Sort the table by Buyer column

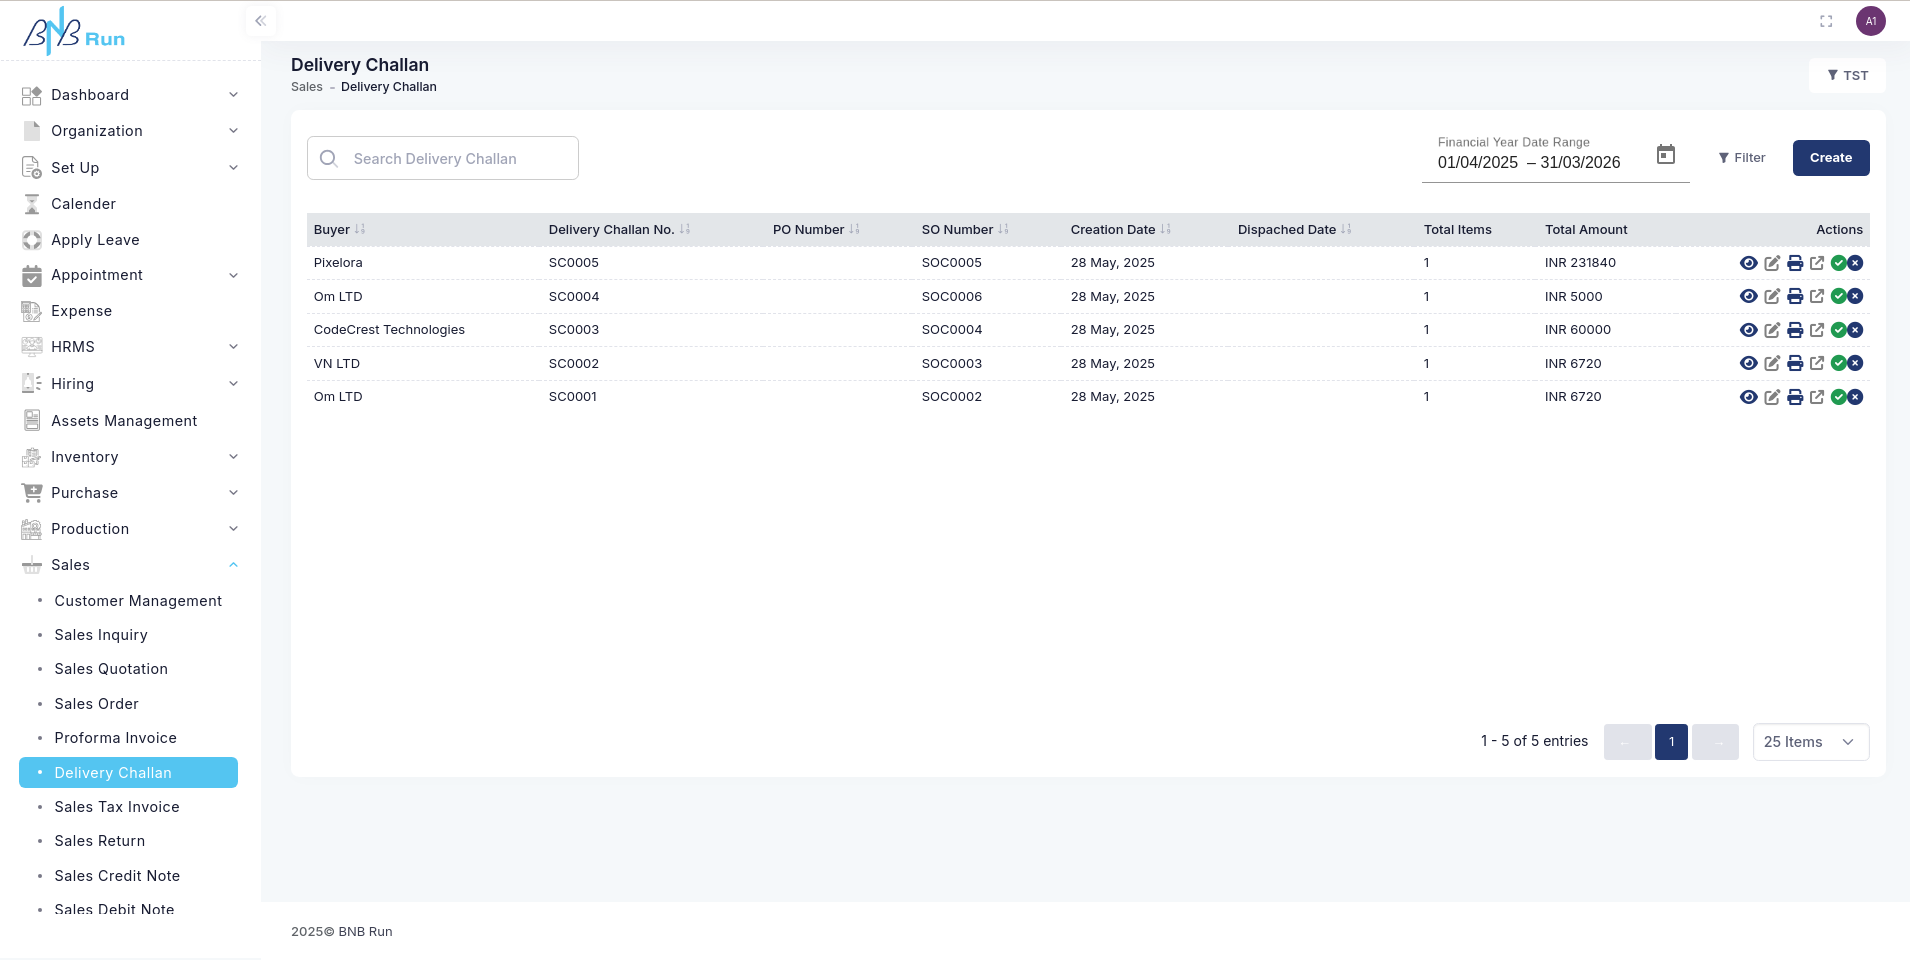click(x=360, y=230)
